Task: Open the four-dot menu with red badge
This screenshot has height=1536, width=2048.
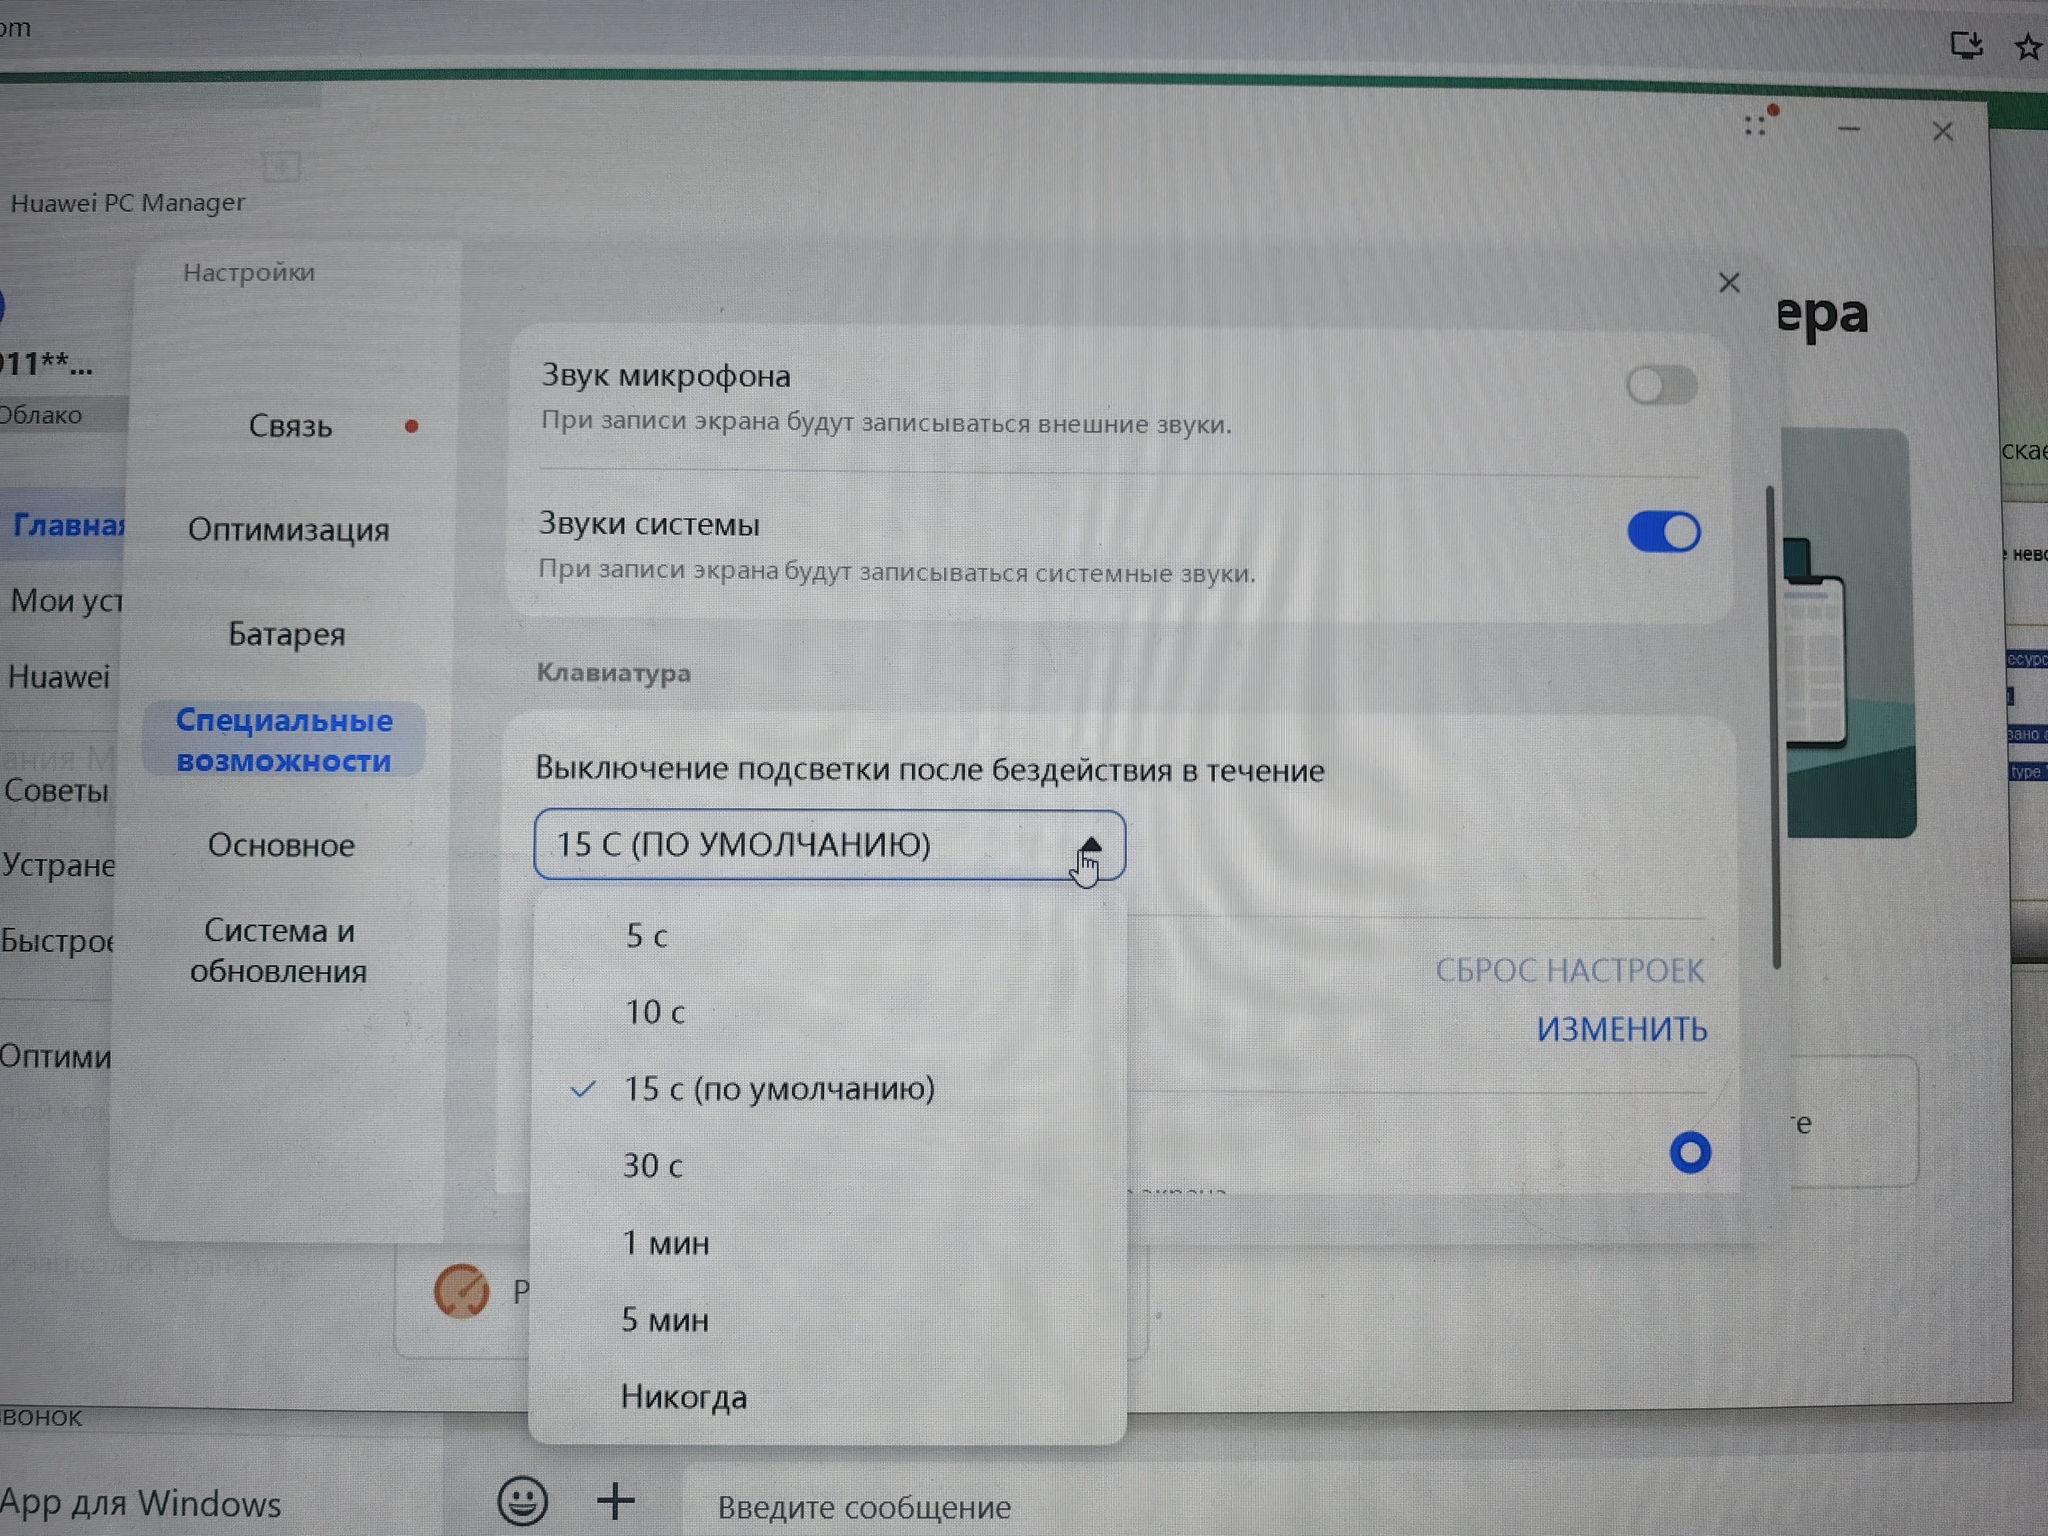Action: [1756, 124]
